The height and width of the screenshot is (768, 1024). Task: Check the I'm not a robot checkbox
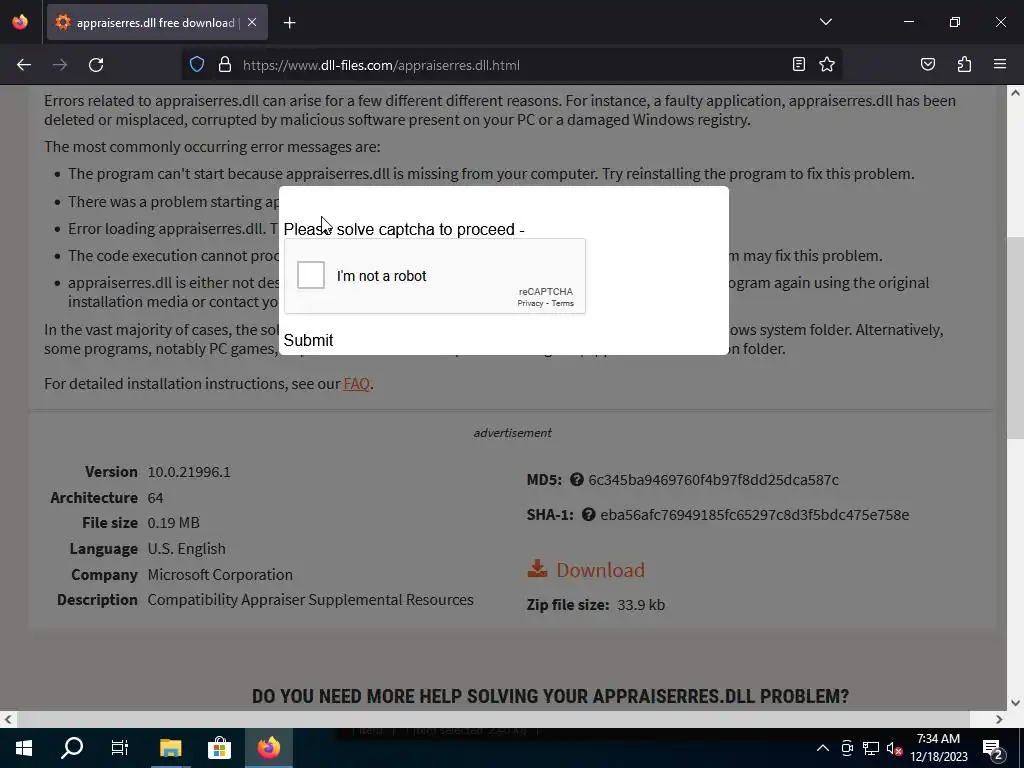coord(311,275)
